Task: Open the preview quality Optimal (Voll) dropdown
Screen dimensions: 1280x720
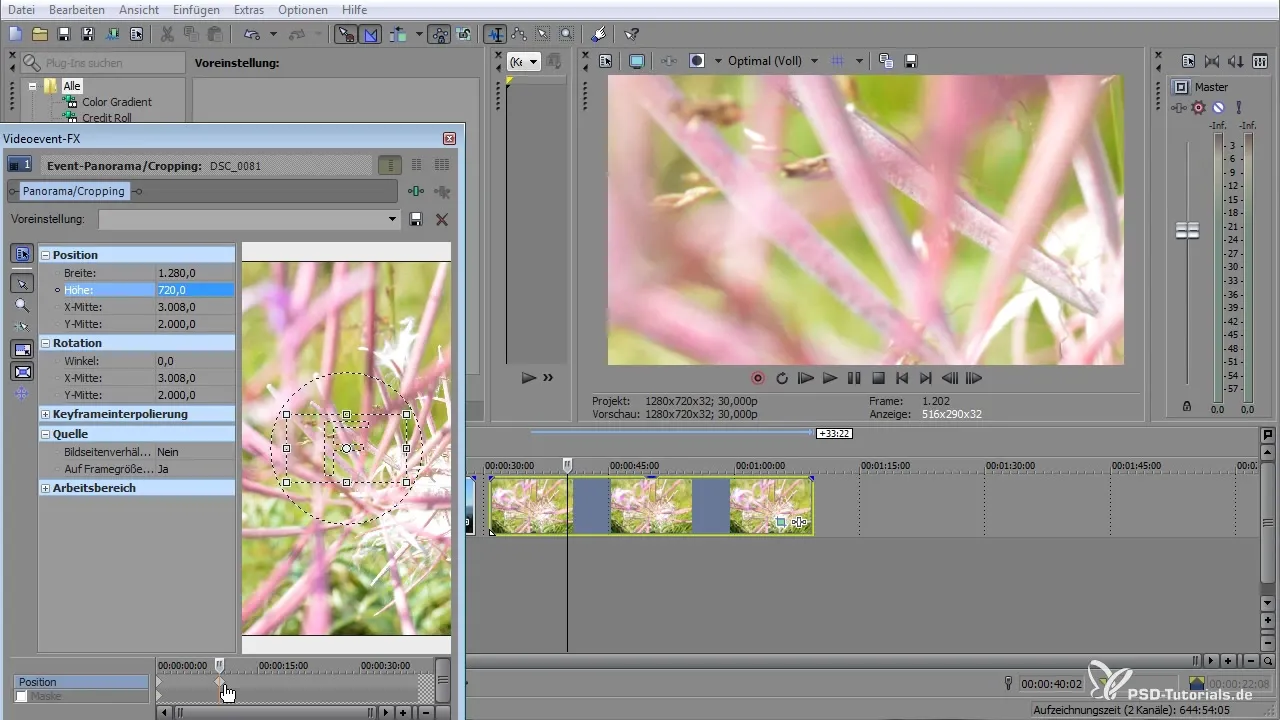Action: pos(814,61)
